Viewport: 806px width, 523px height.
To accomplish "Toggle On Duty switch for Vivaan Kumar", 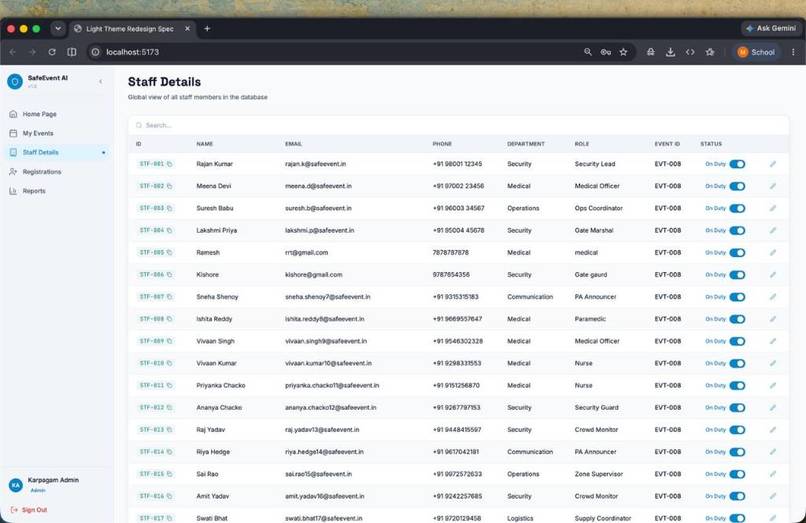I will pyautogui.click(x=737, y=363).
